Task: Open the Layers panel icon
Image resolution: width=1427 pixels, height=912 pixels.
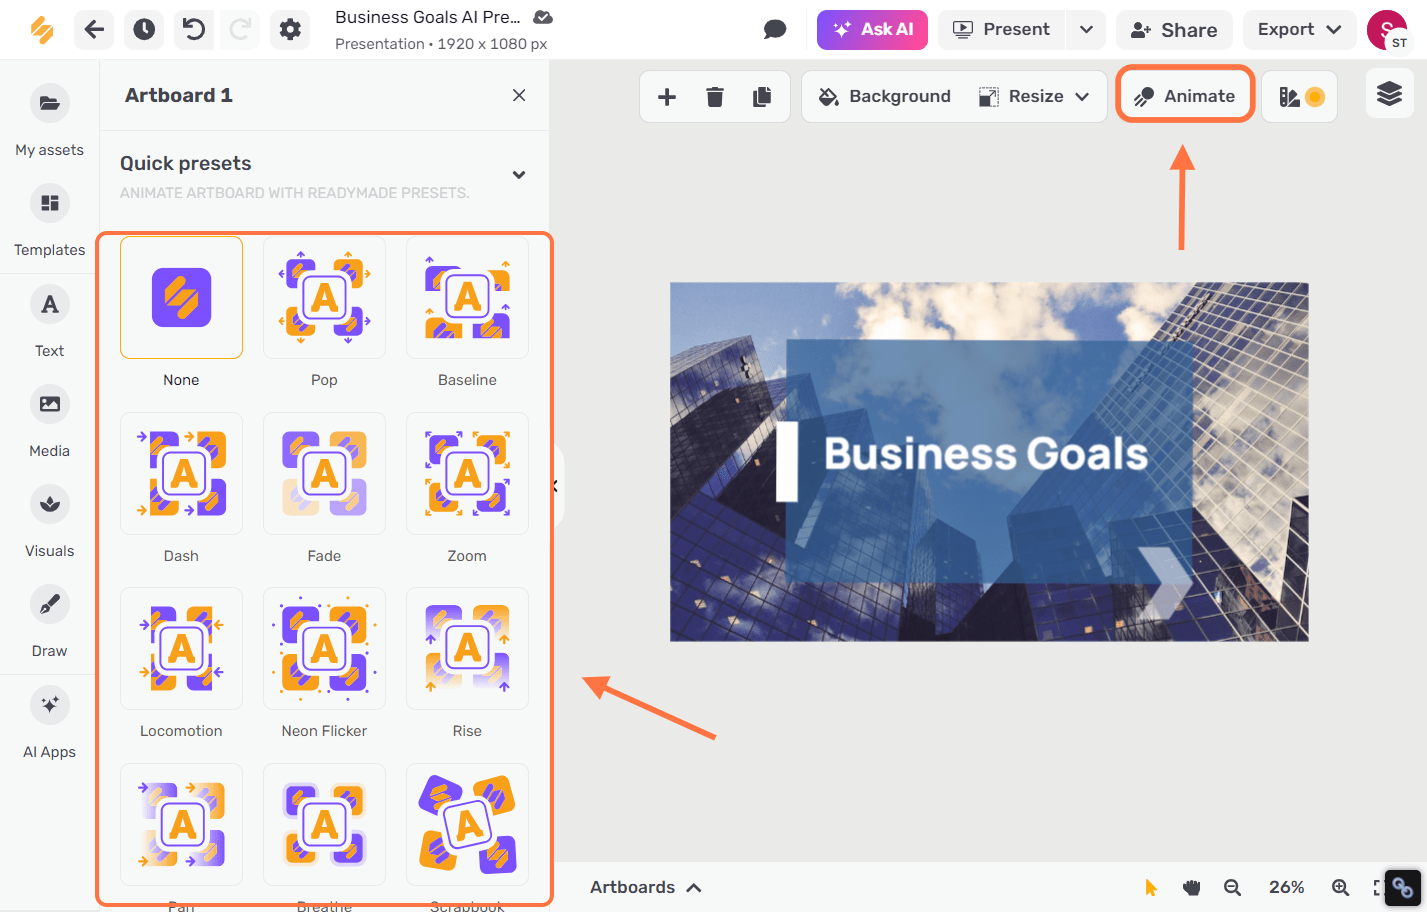Action: [1389, 93]
